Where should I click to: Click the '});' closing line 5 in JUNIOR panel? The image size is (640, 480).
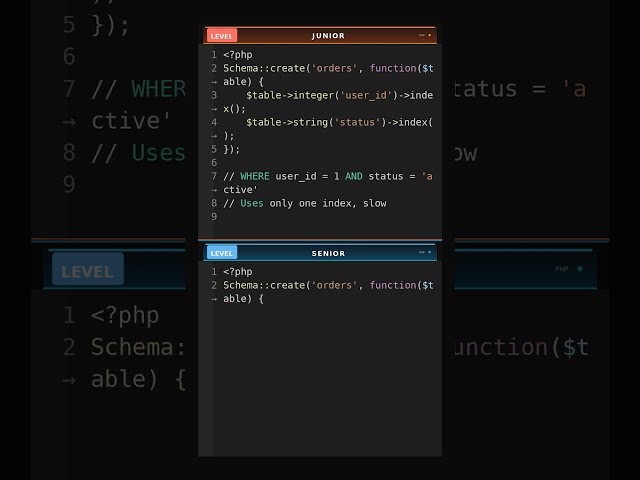231,149
